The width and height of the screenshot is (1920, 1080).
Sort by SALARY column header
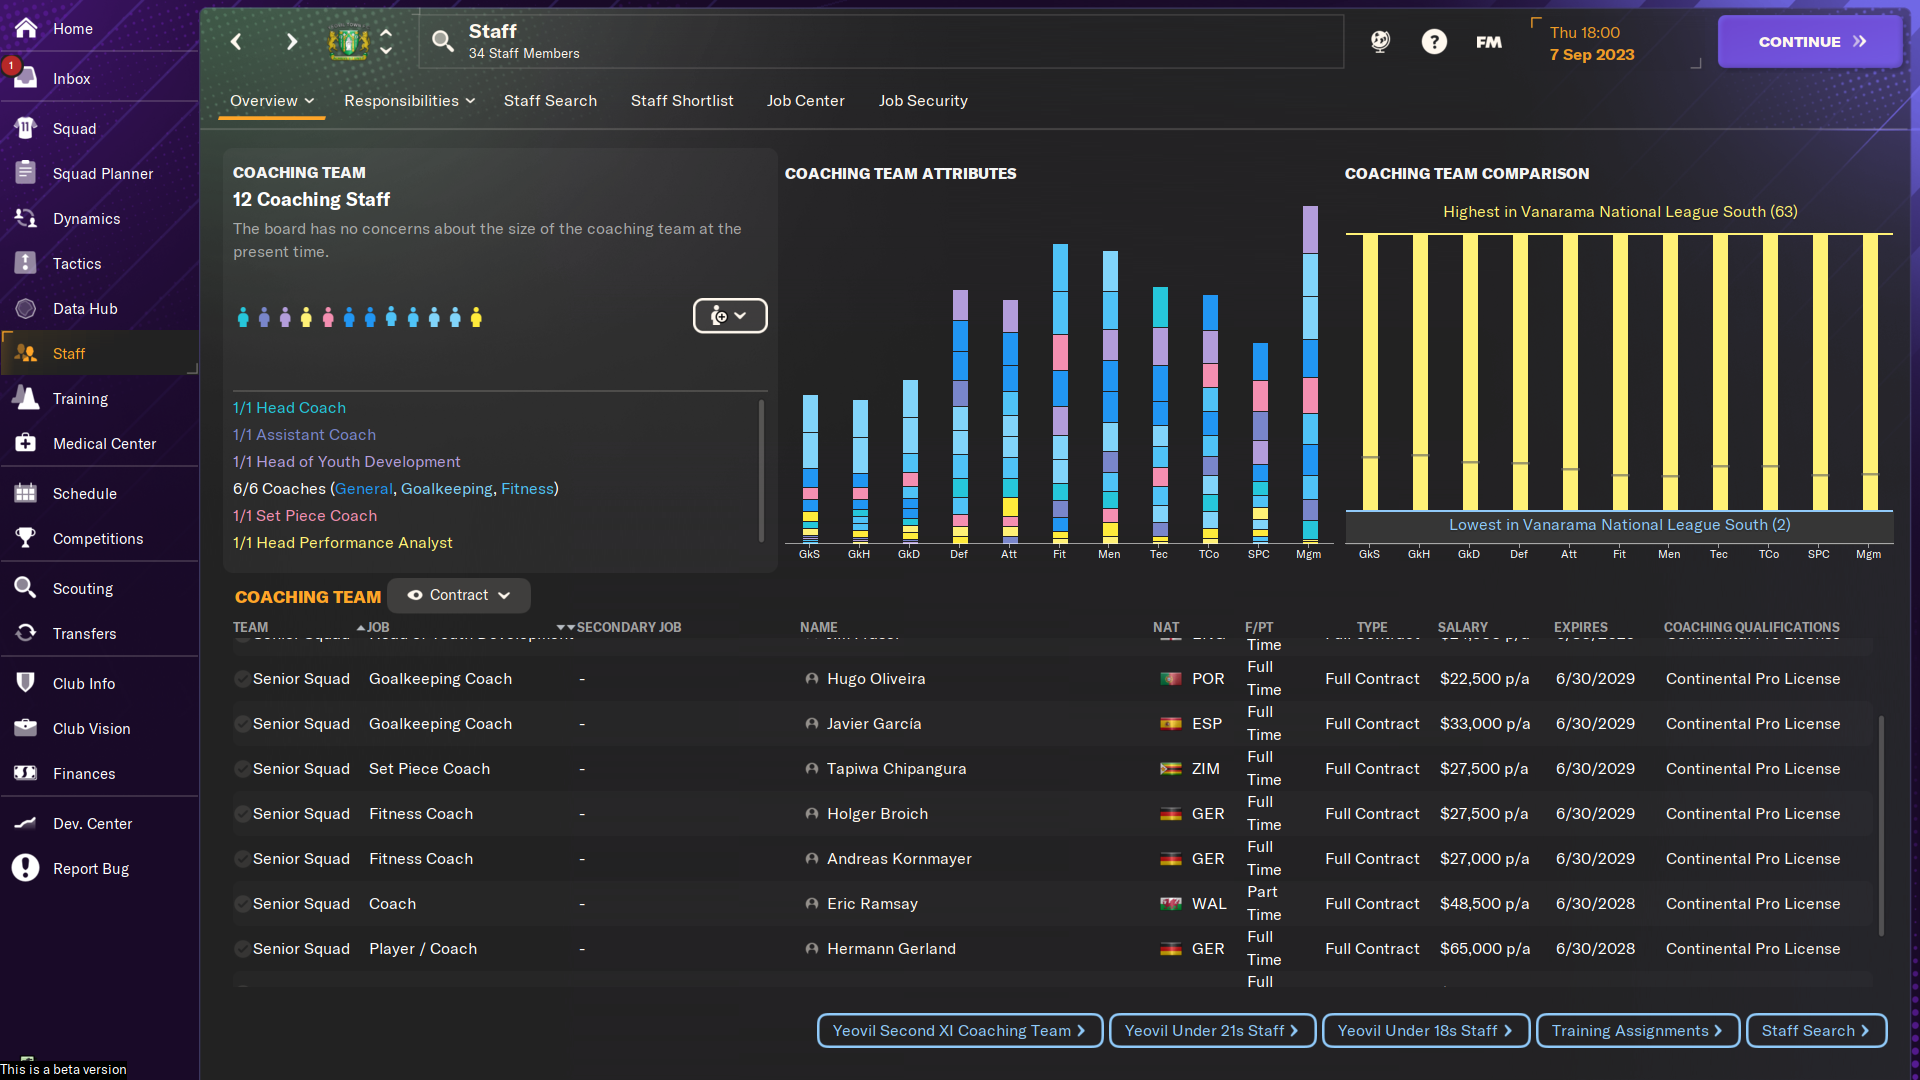coord(1462,627)
